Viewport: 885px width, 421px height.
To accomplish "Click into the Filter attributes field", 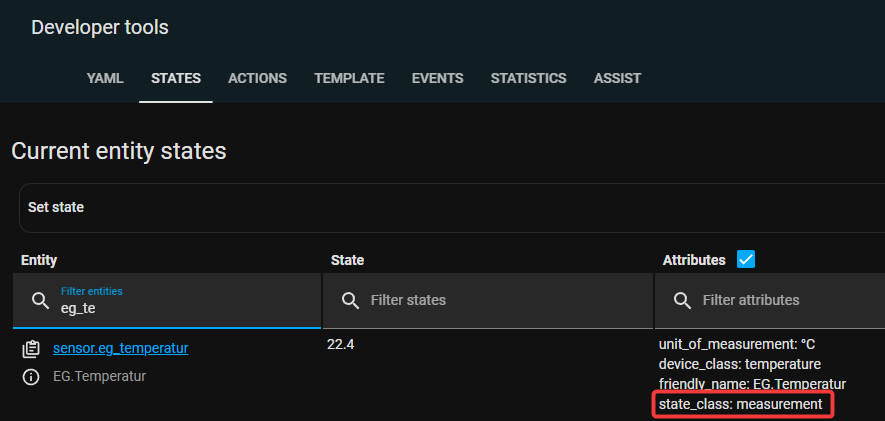I will point(780,300).
